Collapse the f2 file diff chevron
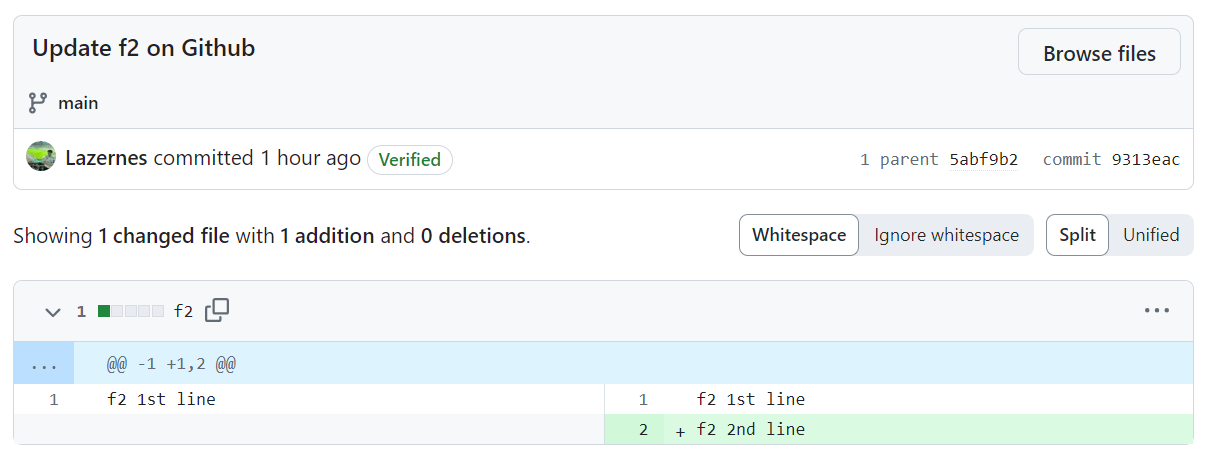 53,312
